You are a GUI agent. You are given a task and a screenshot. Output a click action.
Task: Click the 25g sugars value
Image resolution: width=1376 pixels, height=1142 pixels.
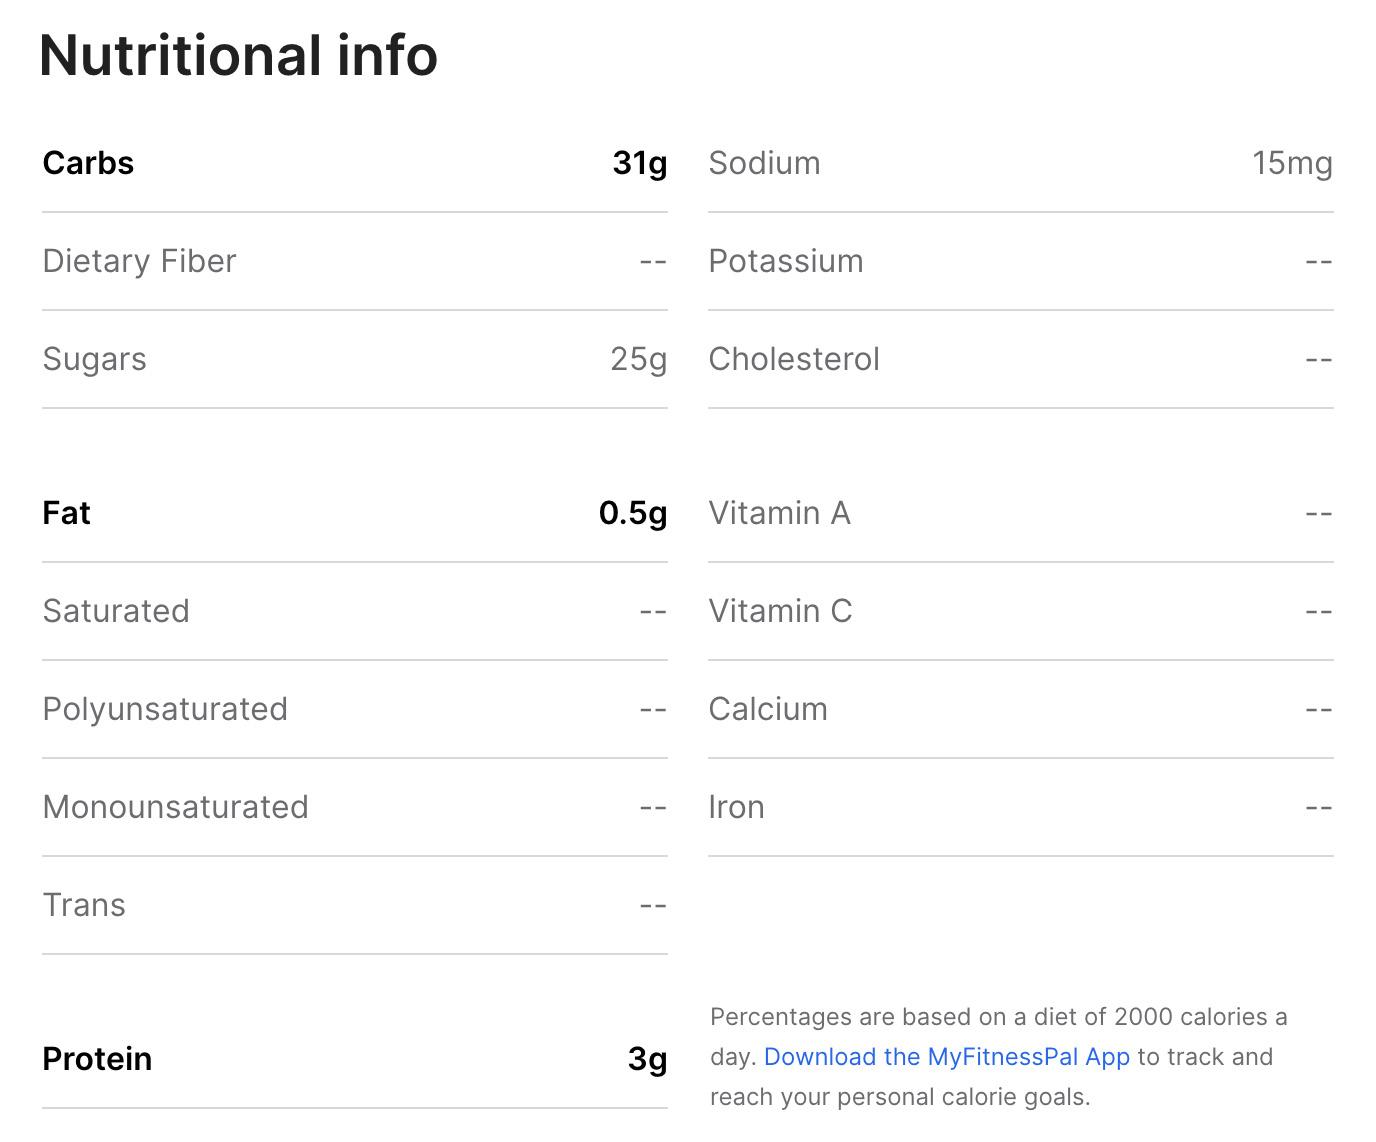(x=638, y=359)
